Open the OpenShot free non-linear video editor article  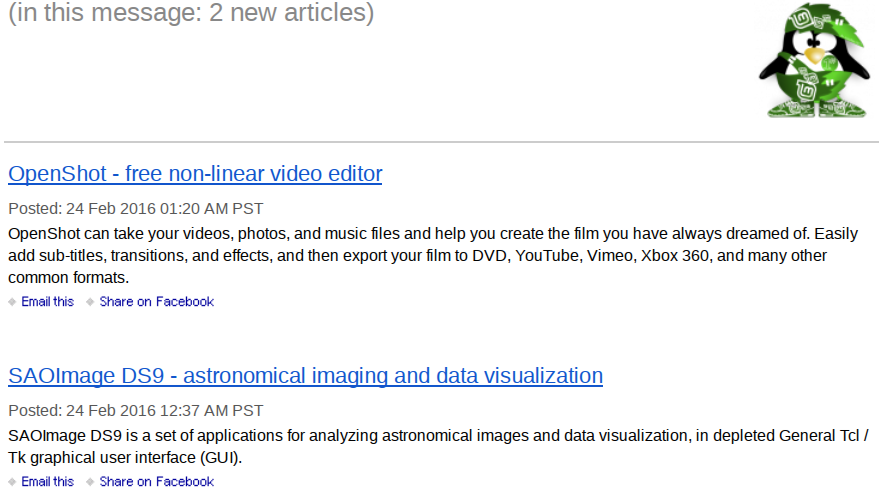(195, 174)
